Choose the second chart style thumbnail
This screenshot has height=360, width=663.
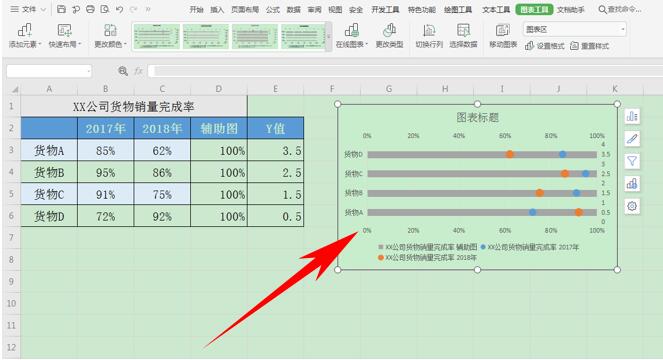pos(205,36)
